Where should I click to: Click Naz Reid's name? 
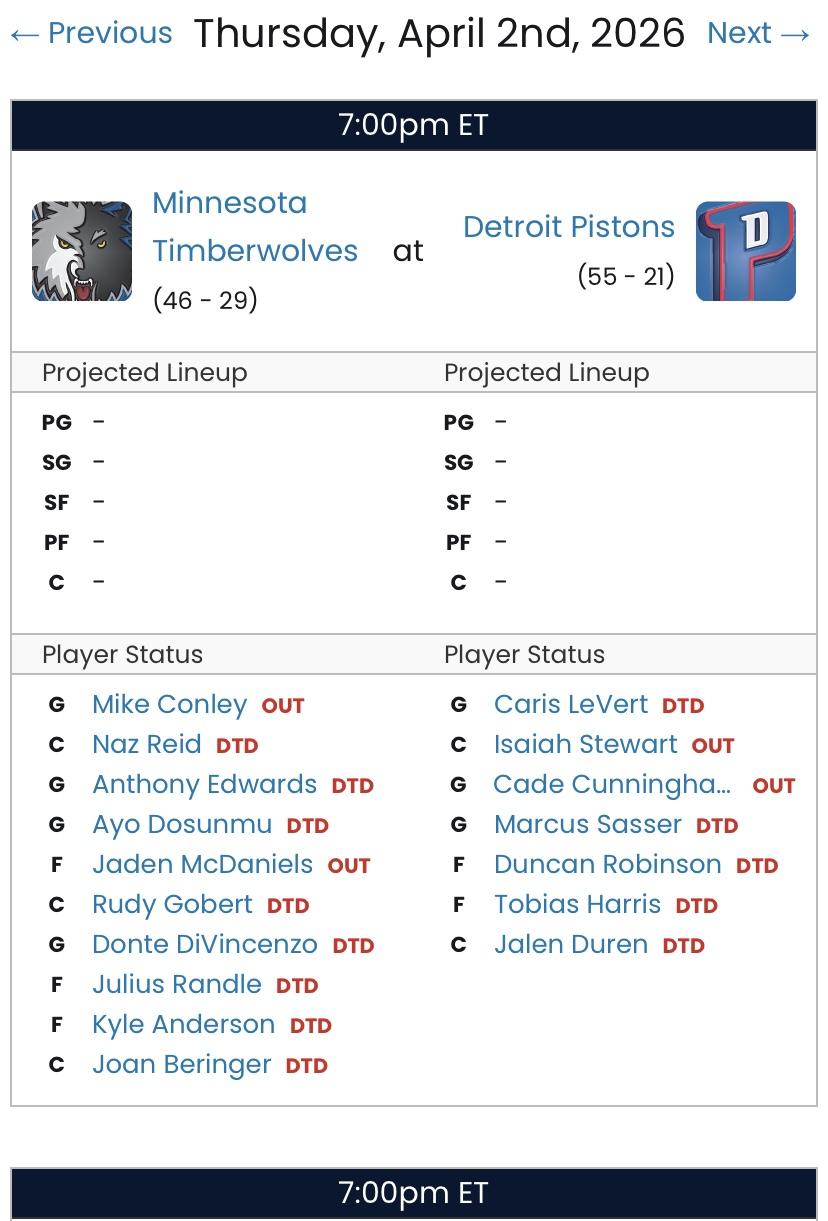point(147,744)
